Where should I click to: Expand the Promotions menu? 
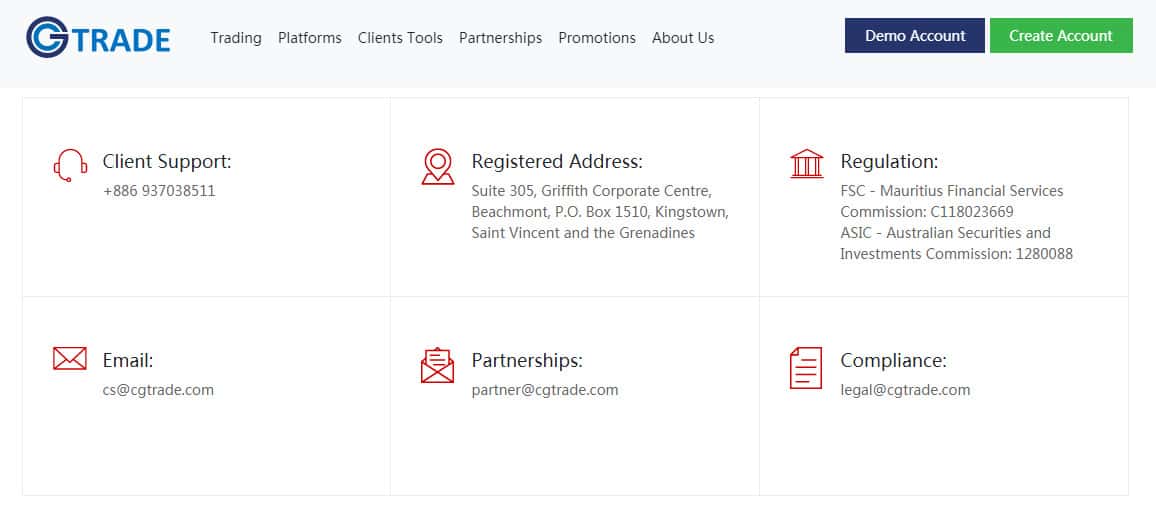click(597, 38)
